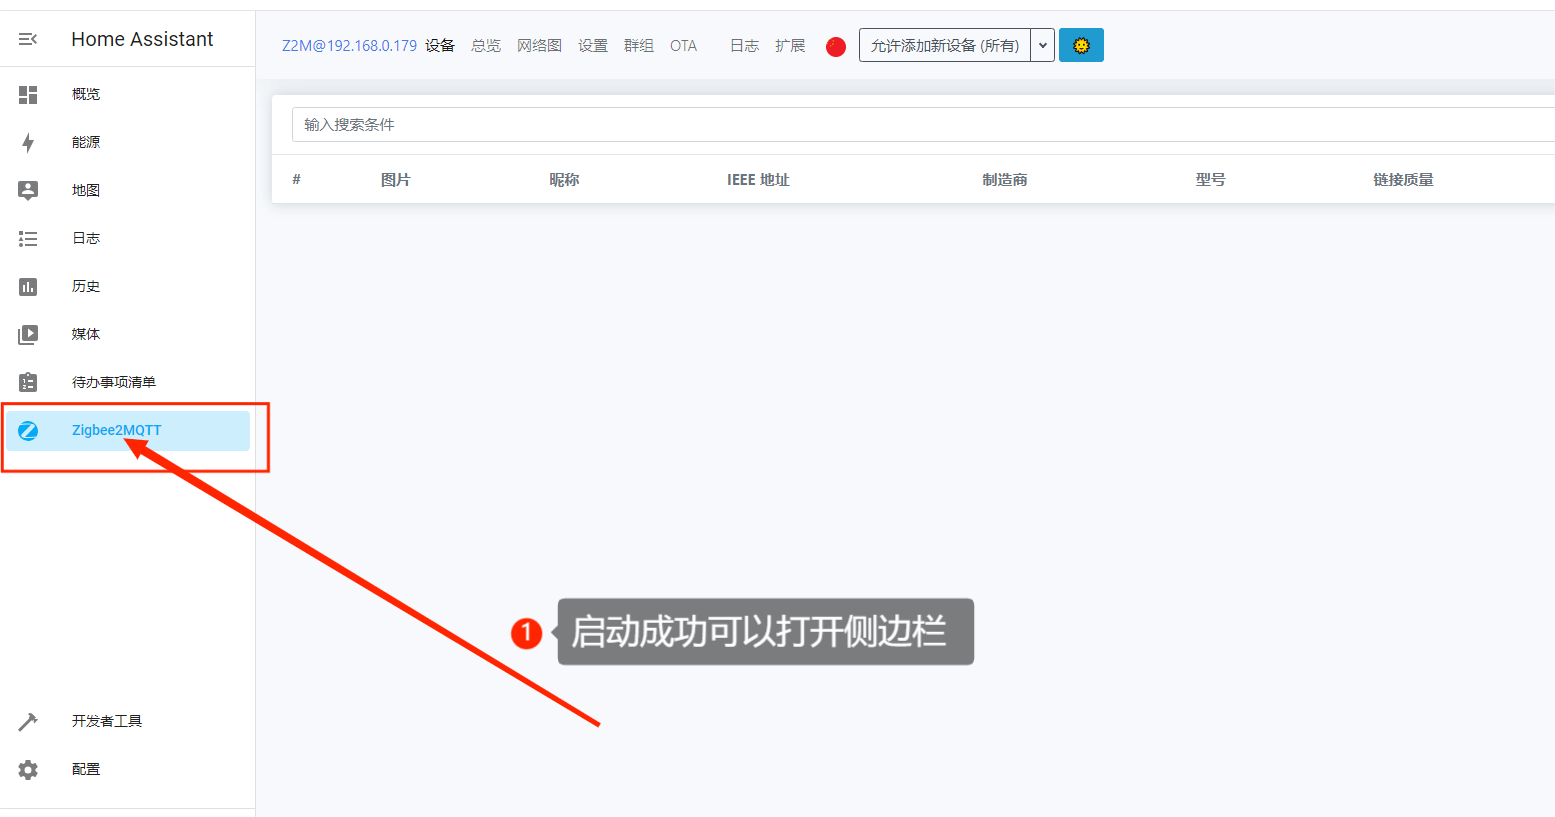
Task: Sort by 链接质量 column header
Action: click(1403, 180)
